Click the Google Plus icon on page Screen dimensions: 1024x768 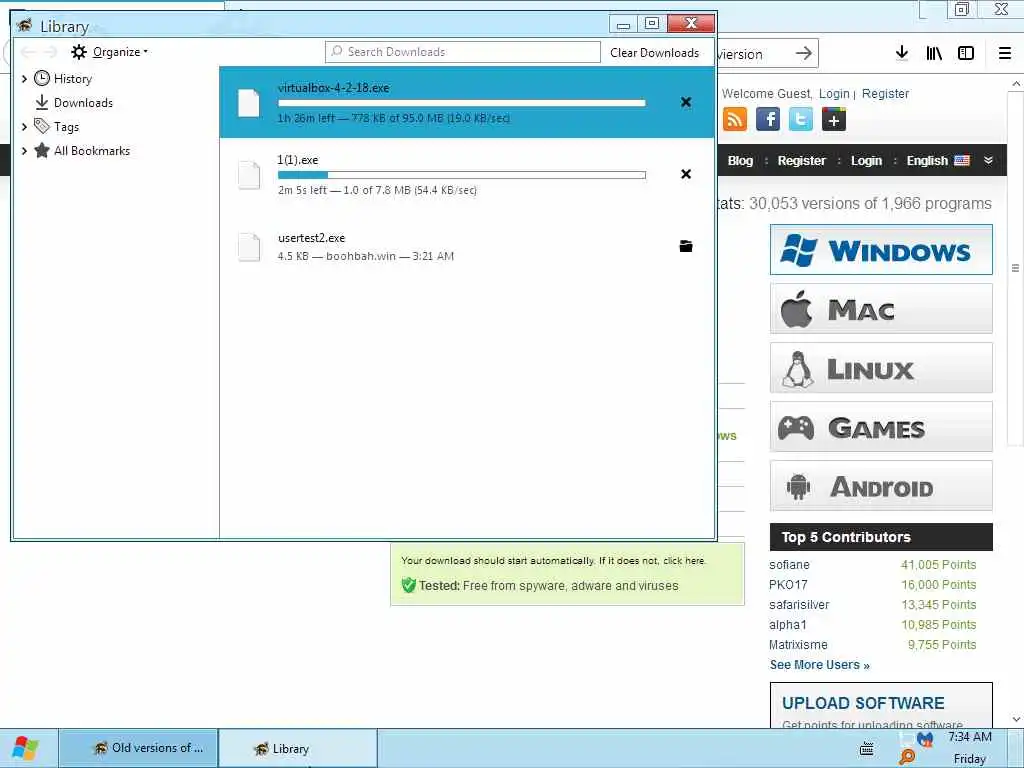(x=834, y=119)
